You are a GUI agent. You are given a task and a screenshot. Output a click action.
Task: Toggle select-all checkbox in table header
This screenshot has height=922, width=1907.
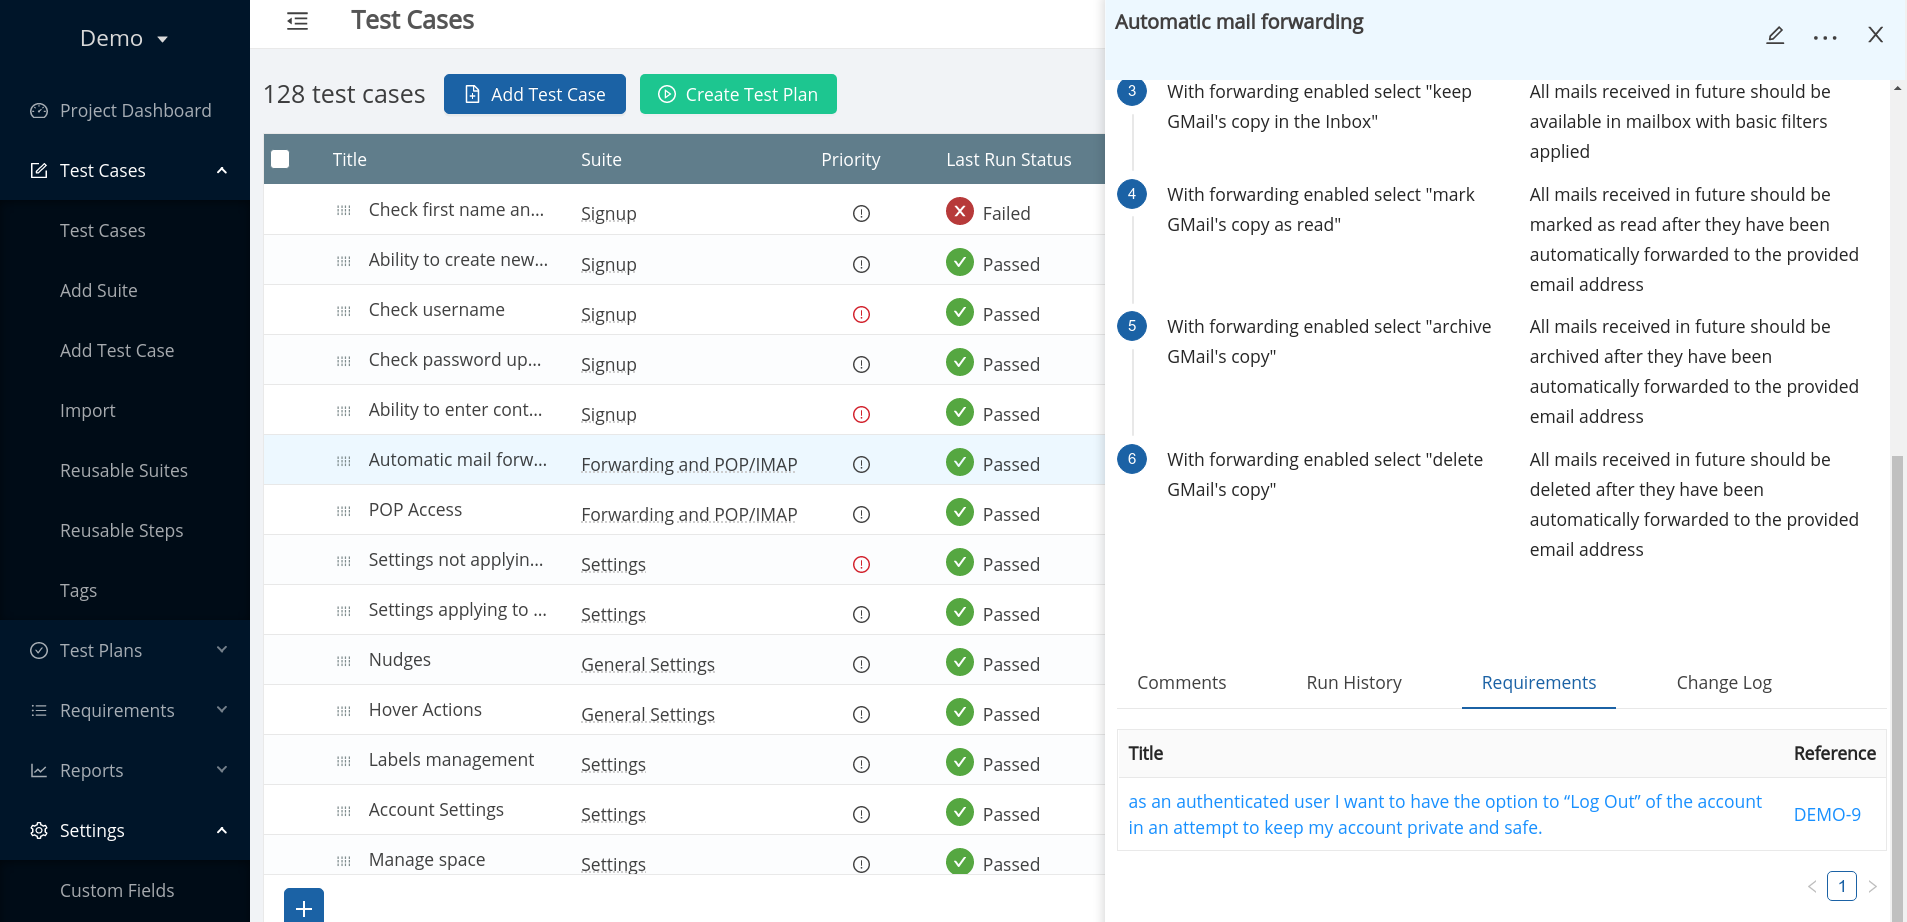point(280,159)
